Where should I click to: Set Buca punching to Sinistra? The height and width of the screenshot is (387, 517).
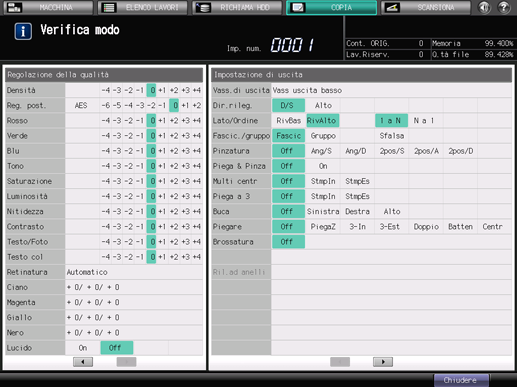[x=323, y=212]
